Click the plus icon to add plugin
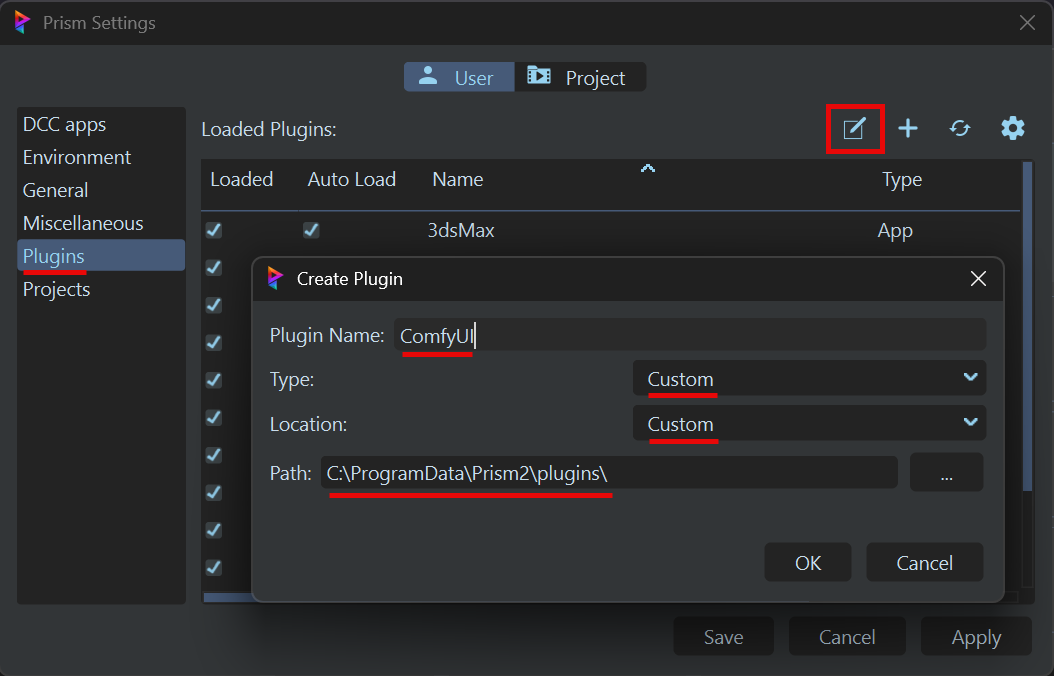The width and height of the screenshot is (1054, 676). [x=907, y=128]
